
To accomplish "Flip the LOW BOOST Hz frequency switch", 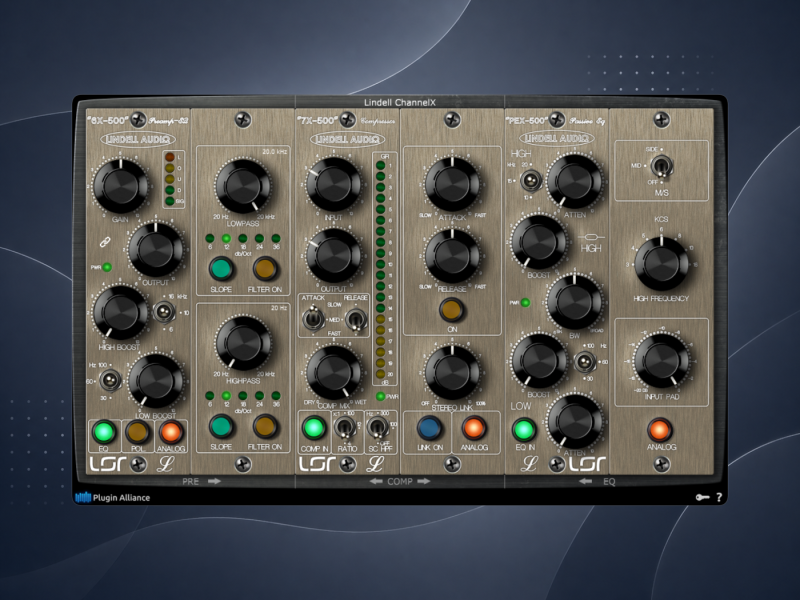I will [110, 380].
